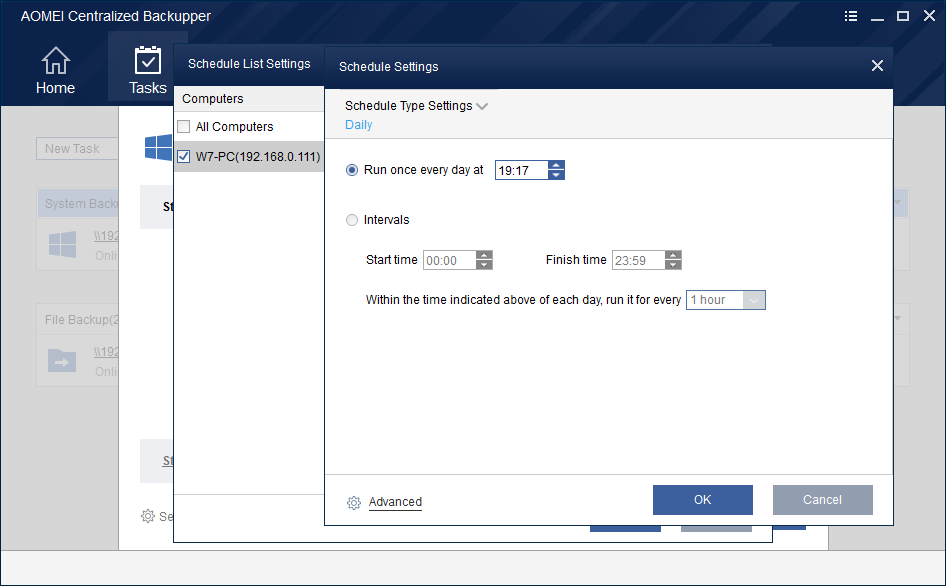Increase the daily run time value
The height and width of the screenshot is (586, 946).
coord(556,165)
